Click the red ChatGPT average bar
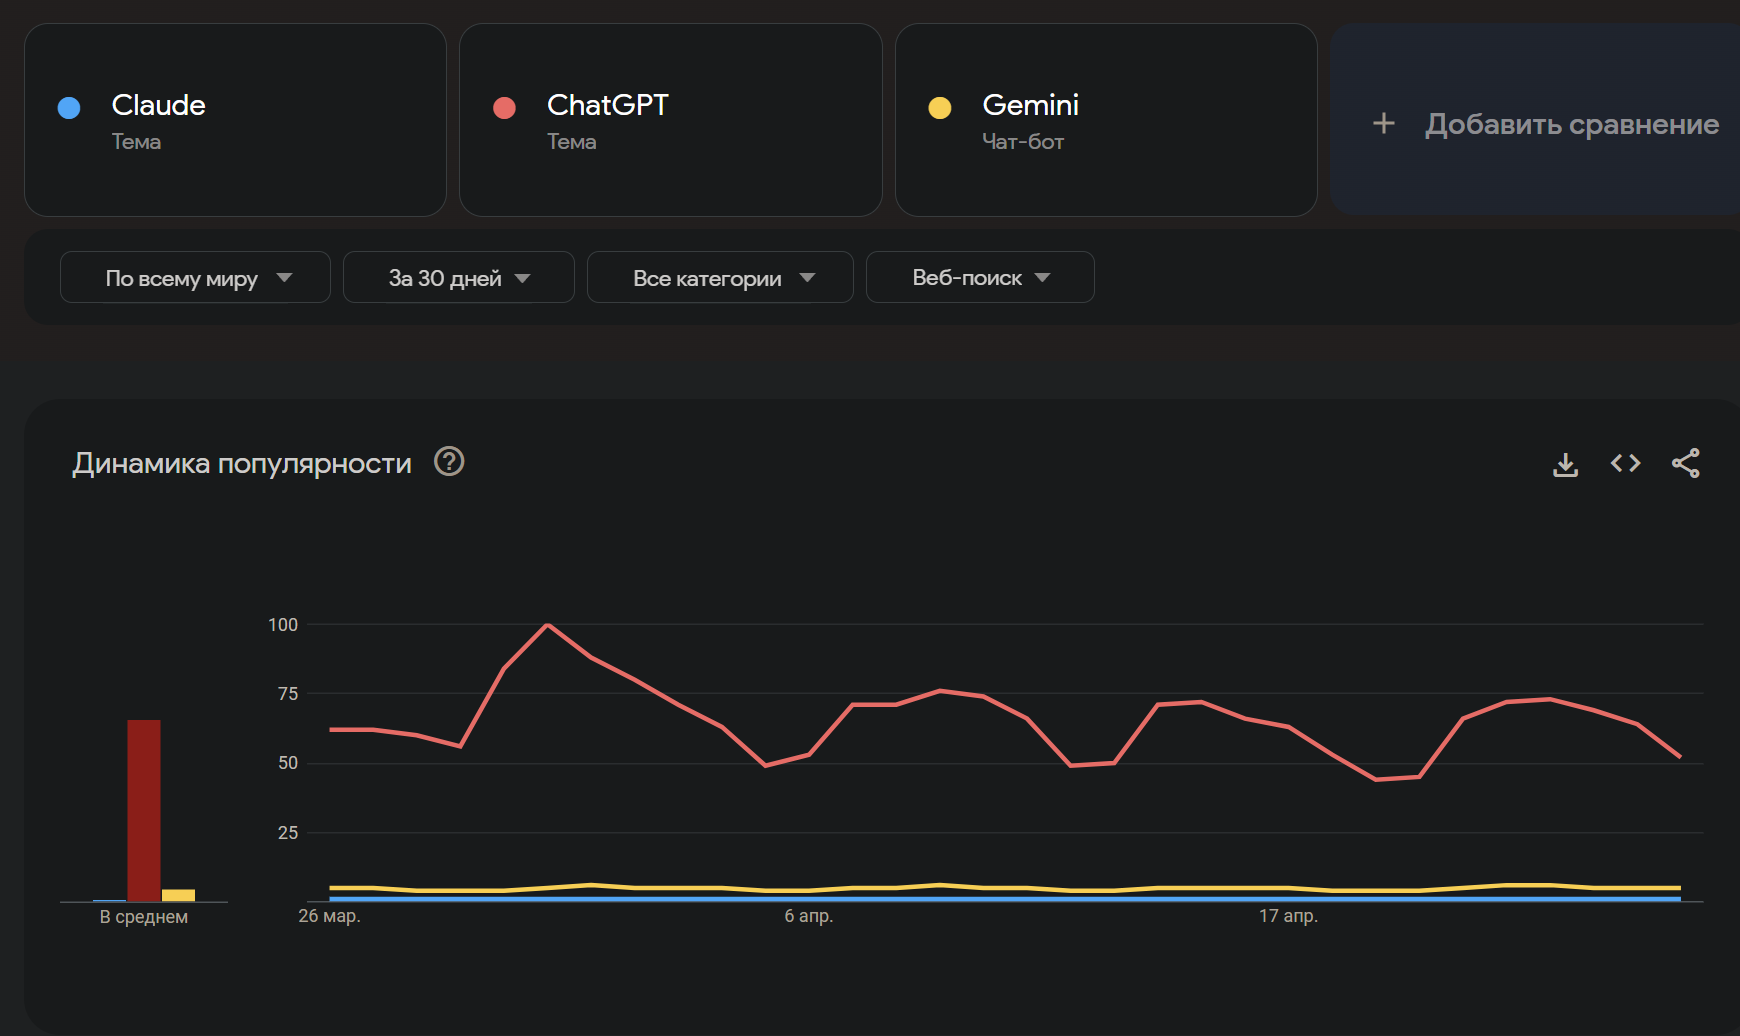Image resolution: width=1740 pixels, height=1036 pixels. [x=144, y=810]
